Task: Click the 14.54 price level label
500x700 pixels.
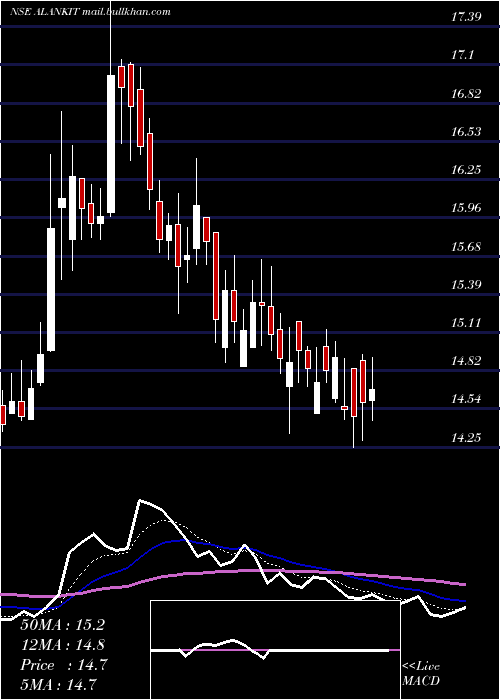Action: tap(466, 399)
